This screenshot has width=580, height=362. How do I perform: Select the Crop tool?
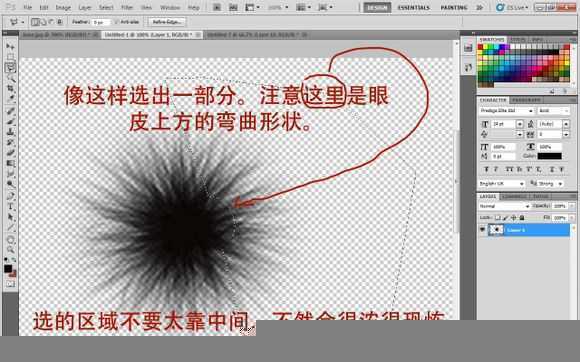pos(10,89)
